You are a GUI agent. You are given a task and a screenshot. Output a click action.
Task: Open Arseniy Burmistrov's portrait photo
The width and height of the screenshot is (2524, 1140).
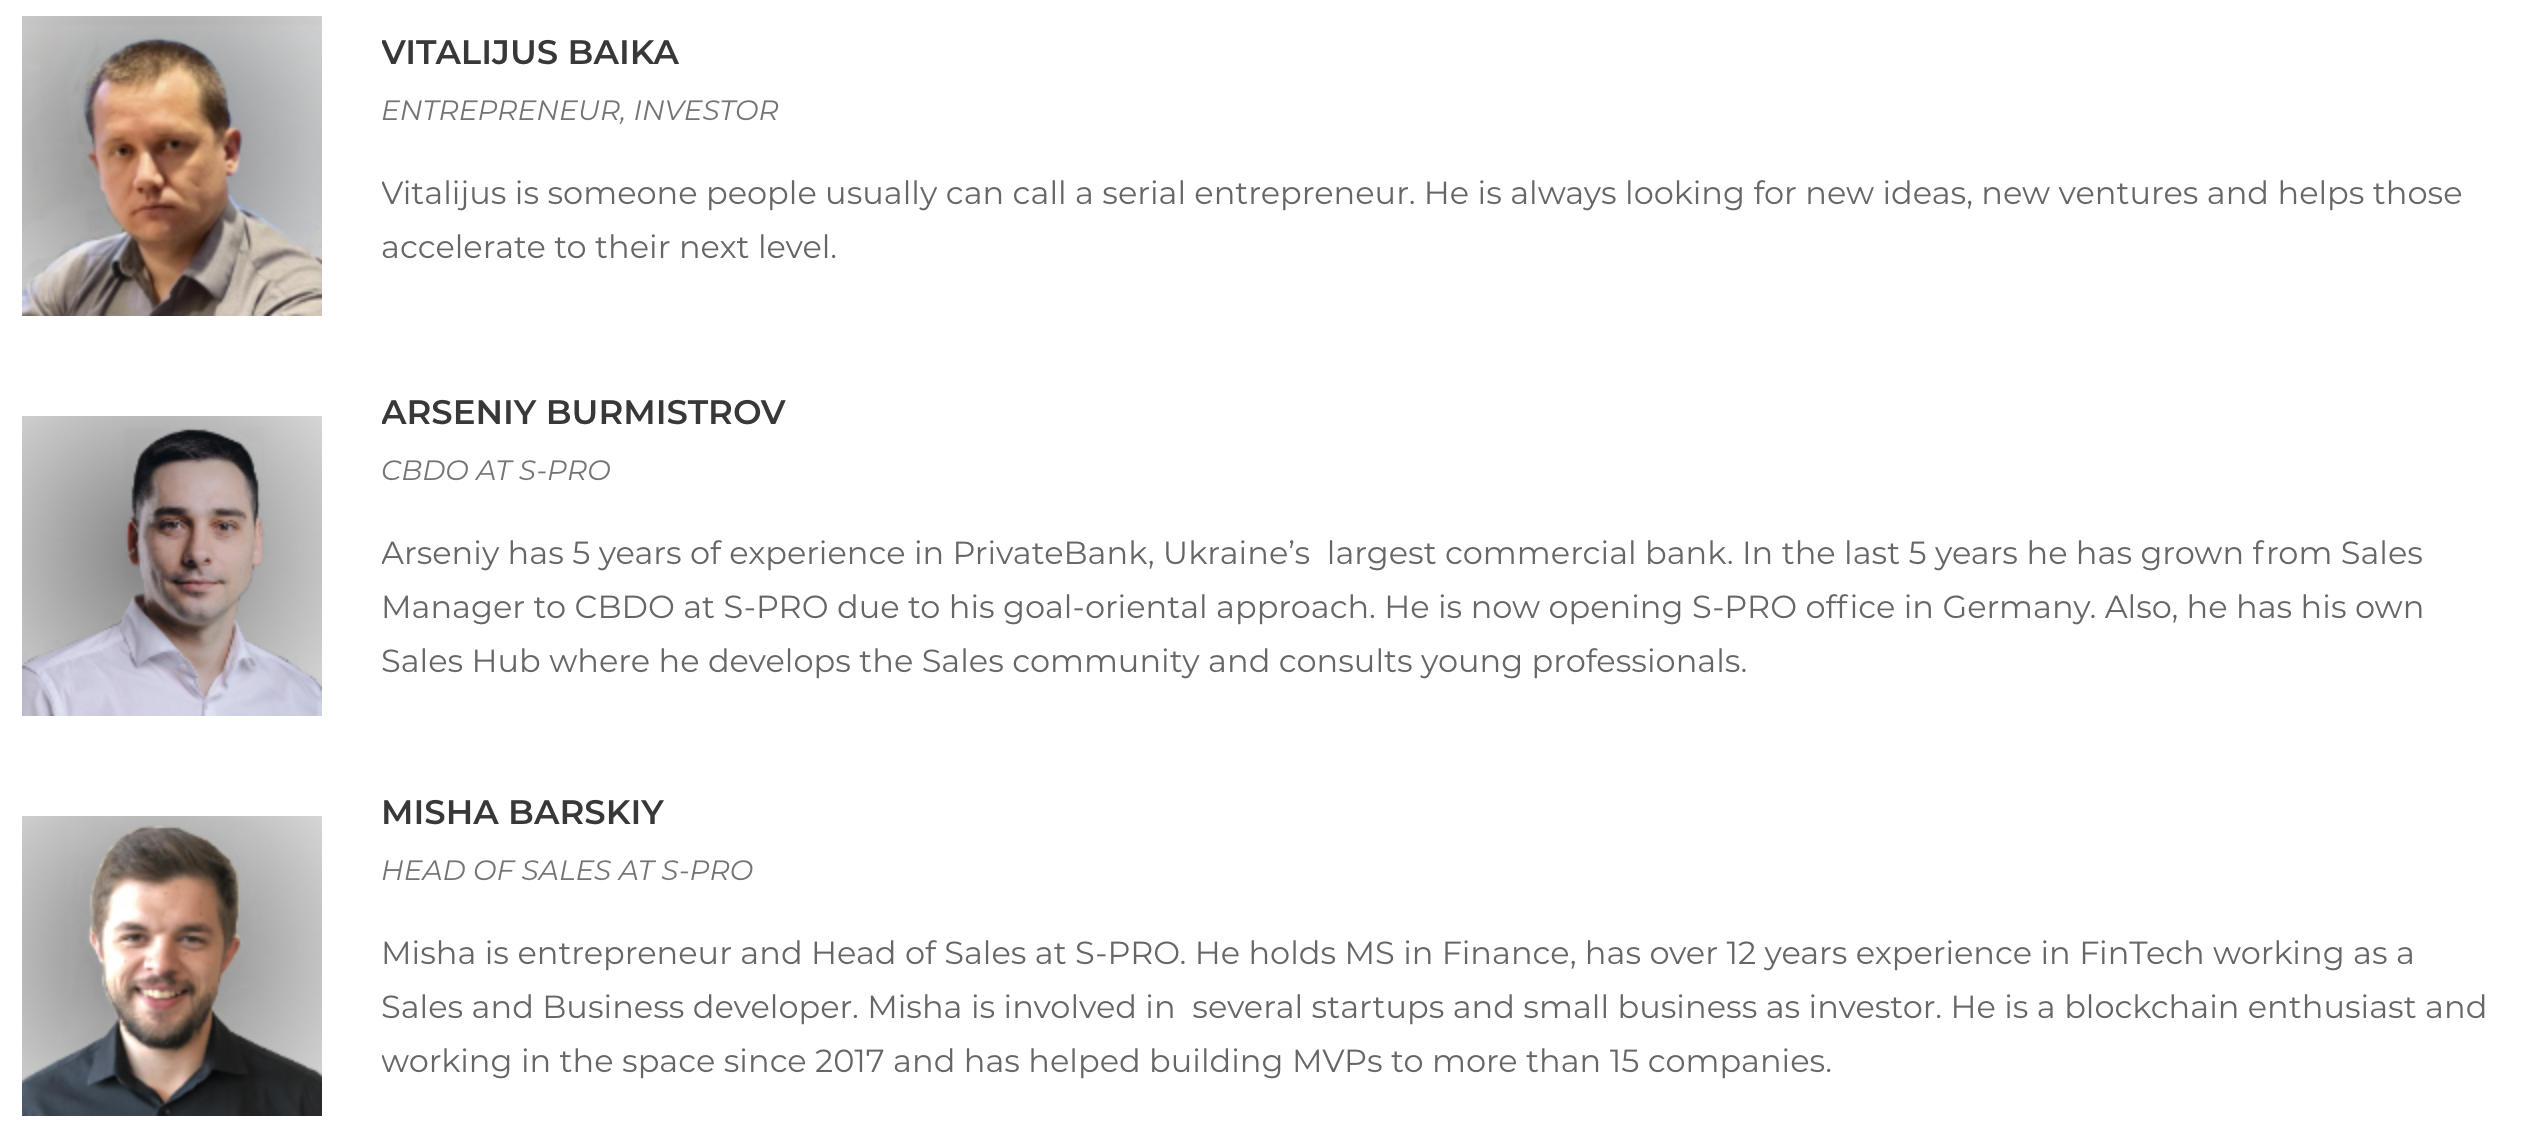(x=172, y=566)
